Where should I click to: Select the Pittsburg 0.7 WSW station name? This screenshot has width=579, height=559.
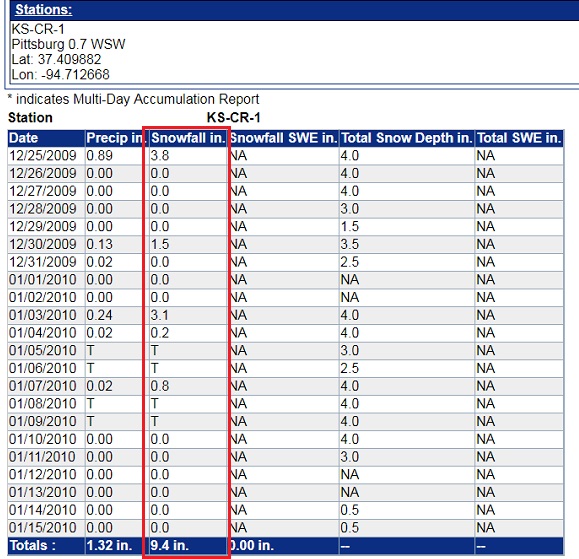[x=68, y=44]
